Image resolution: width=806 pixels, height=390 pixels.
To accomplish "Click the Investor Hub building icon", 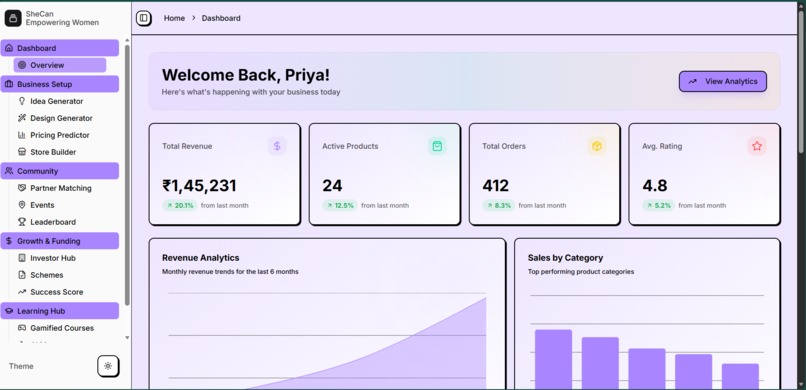I will tap(22, 258).
